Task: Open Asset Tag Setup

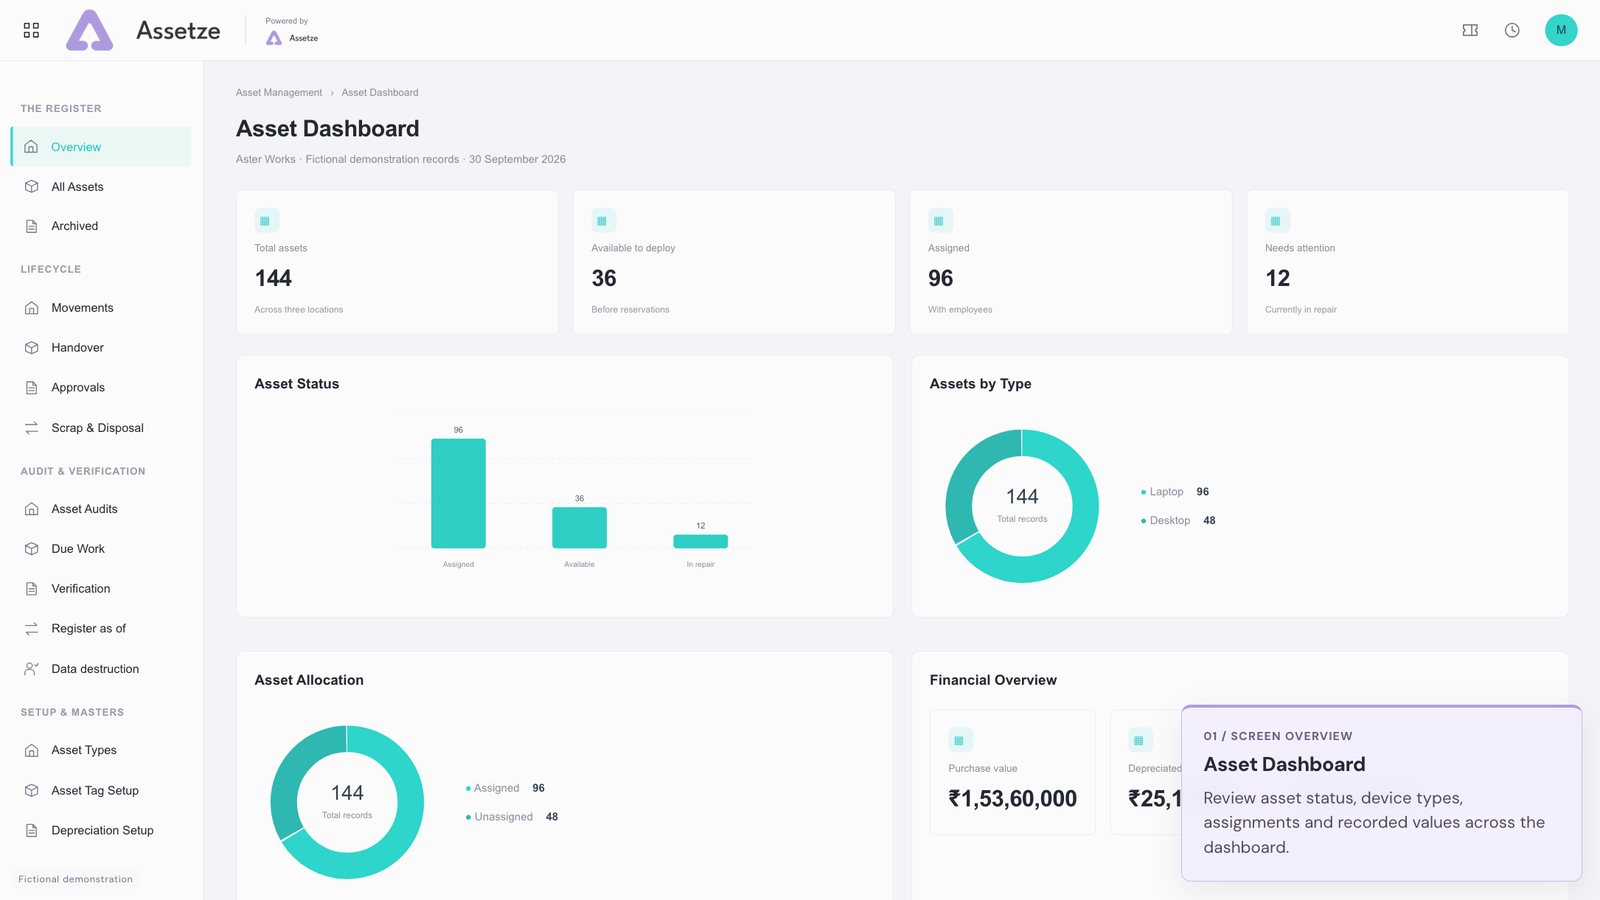Action: click(x=101, y=790)
